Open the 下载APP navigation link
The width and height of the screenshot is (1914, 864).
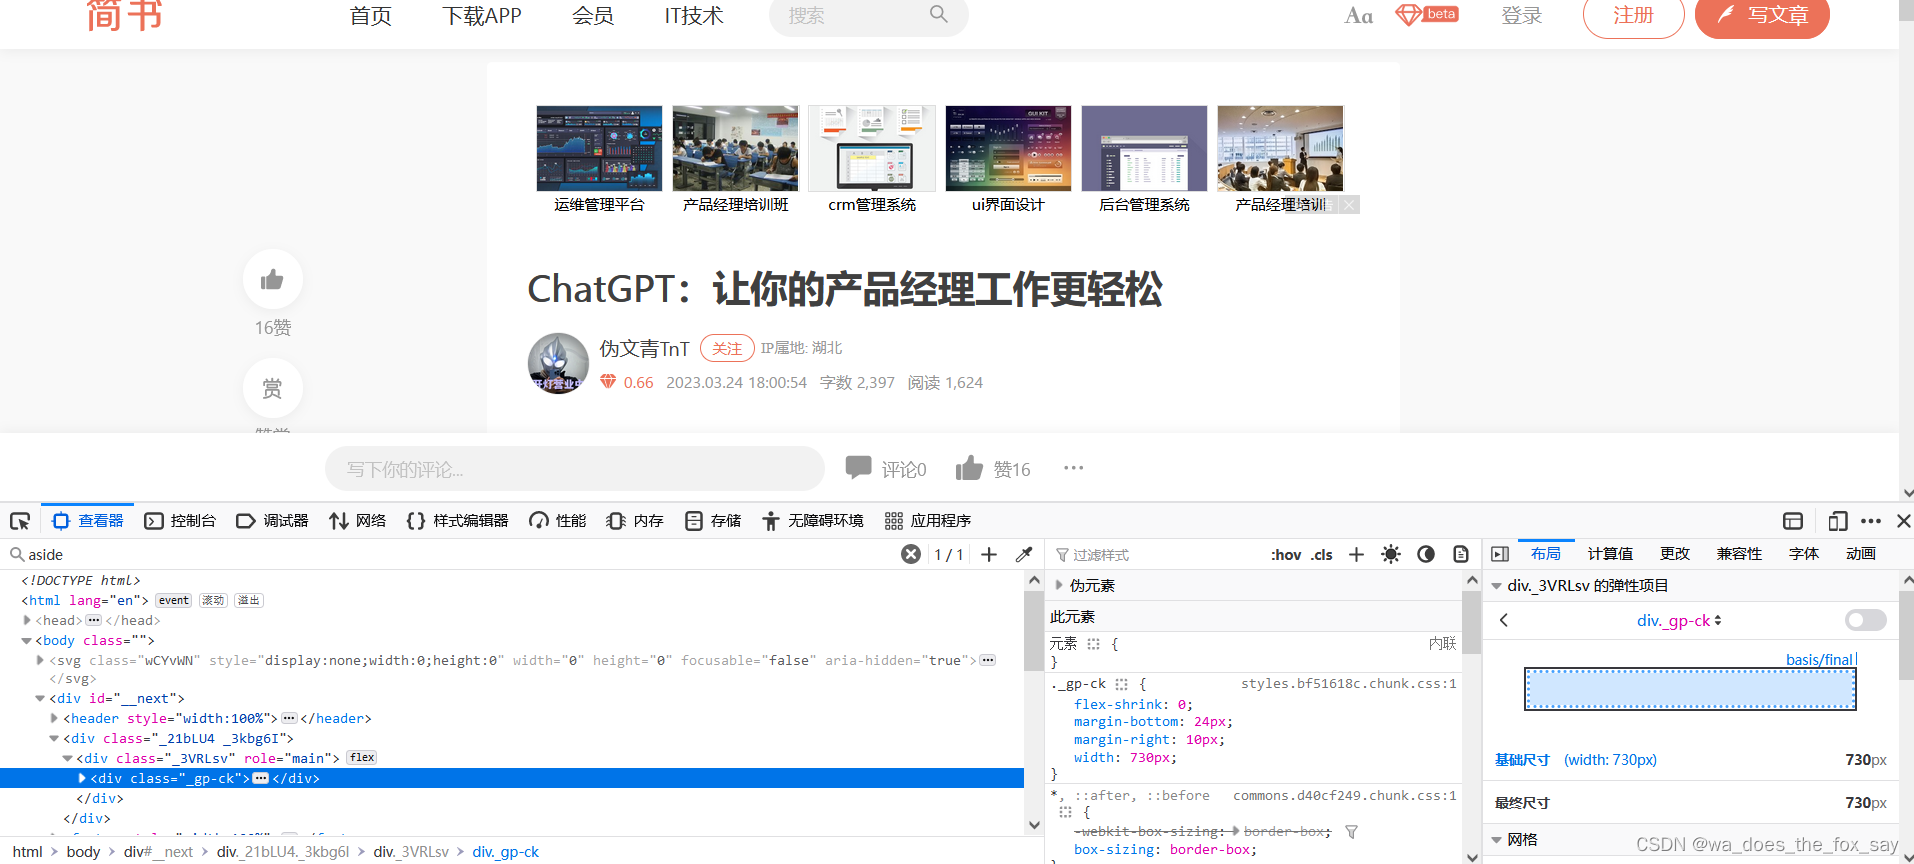[482, 16]
